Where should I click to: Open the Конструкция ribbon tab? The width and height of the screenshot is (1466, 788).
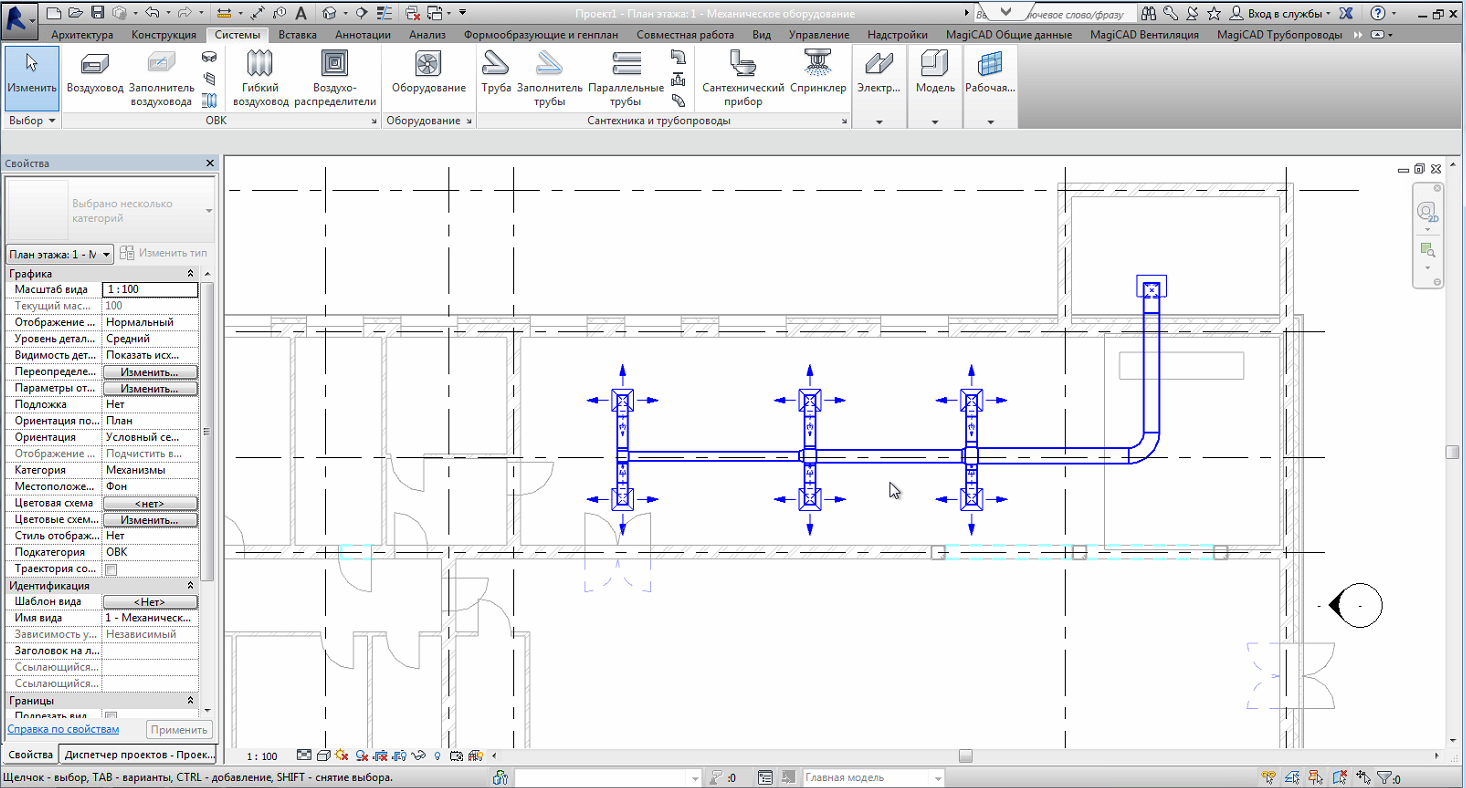(164, 34)
